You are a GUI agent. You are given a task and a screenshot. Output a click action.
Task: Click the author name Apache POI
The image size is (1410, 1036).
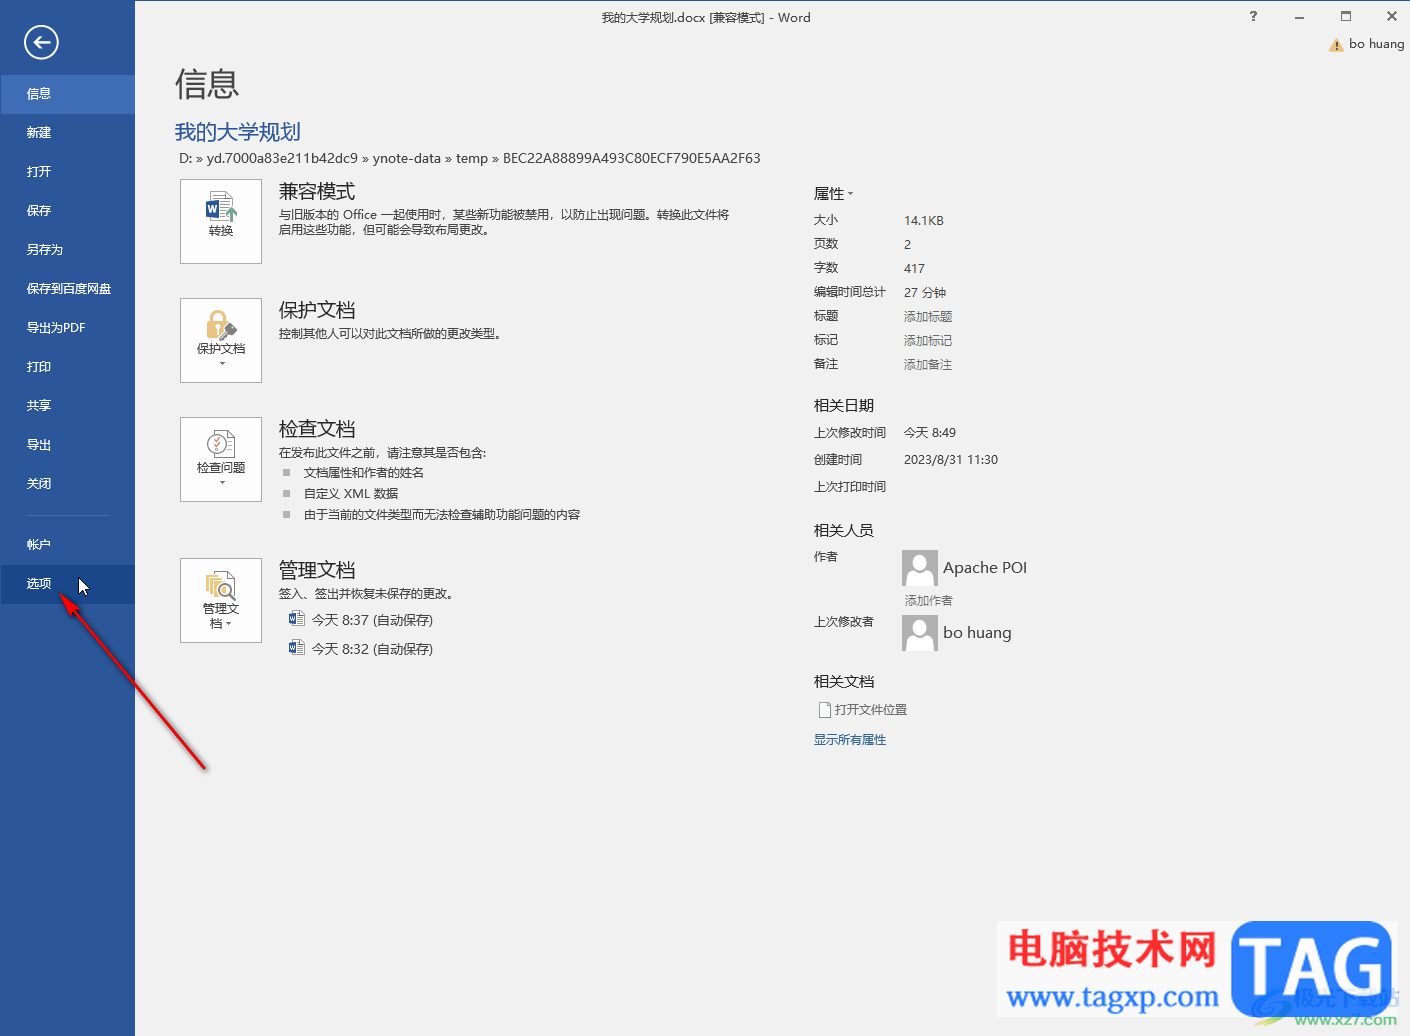coord(985,568)
